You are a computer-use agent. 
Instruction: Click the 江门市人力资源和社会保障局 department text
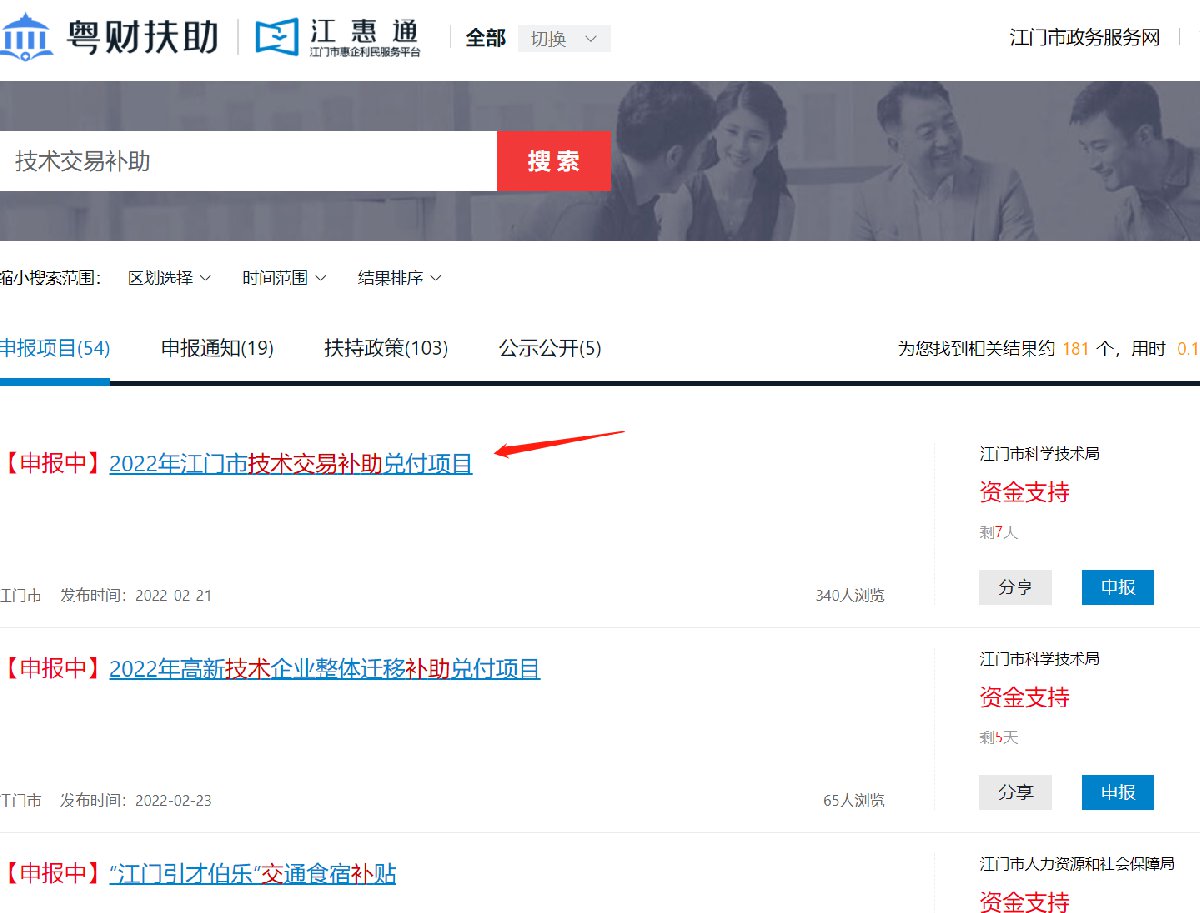[x=1077, y=863]
